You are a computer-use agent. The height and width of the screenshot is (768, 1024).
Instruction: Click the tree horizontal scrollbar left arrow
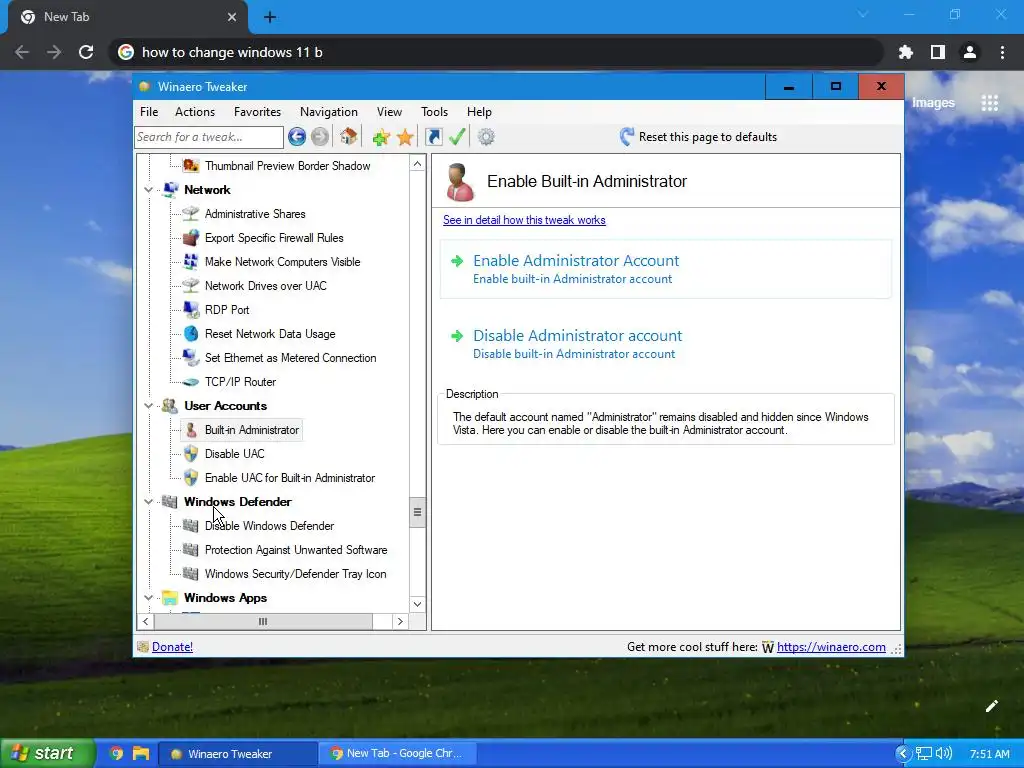click(x=146, y=622)
